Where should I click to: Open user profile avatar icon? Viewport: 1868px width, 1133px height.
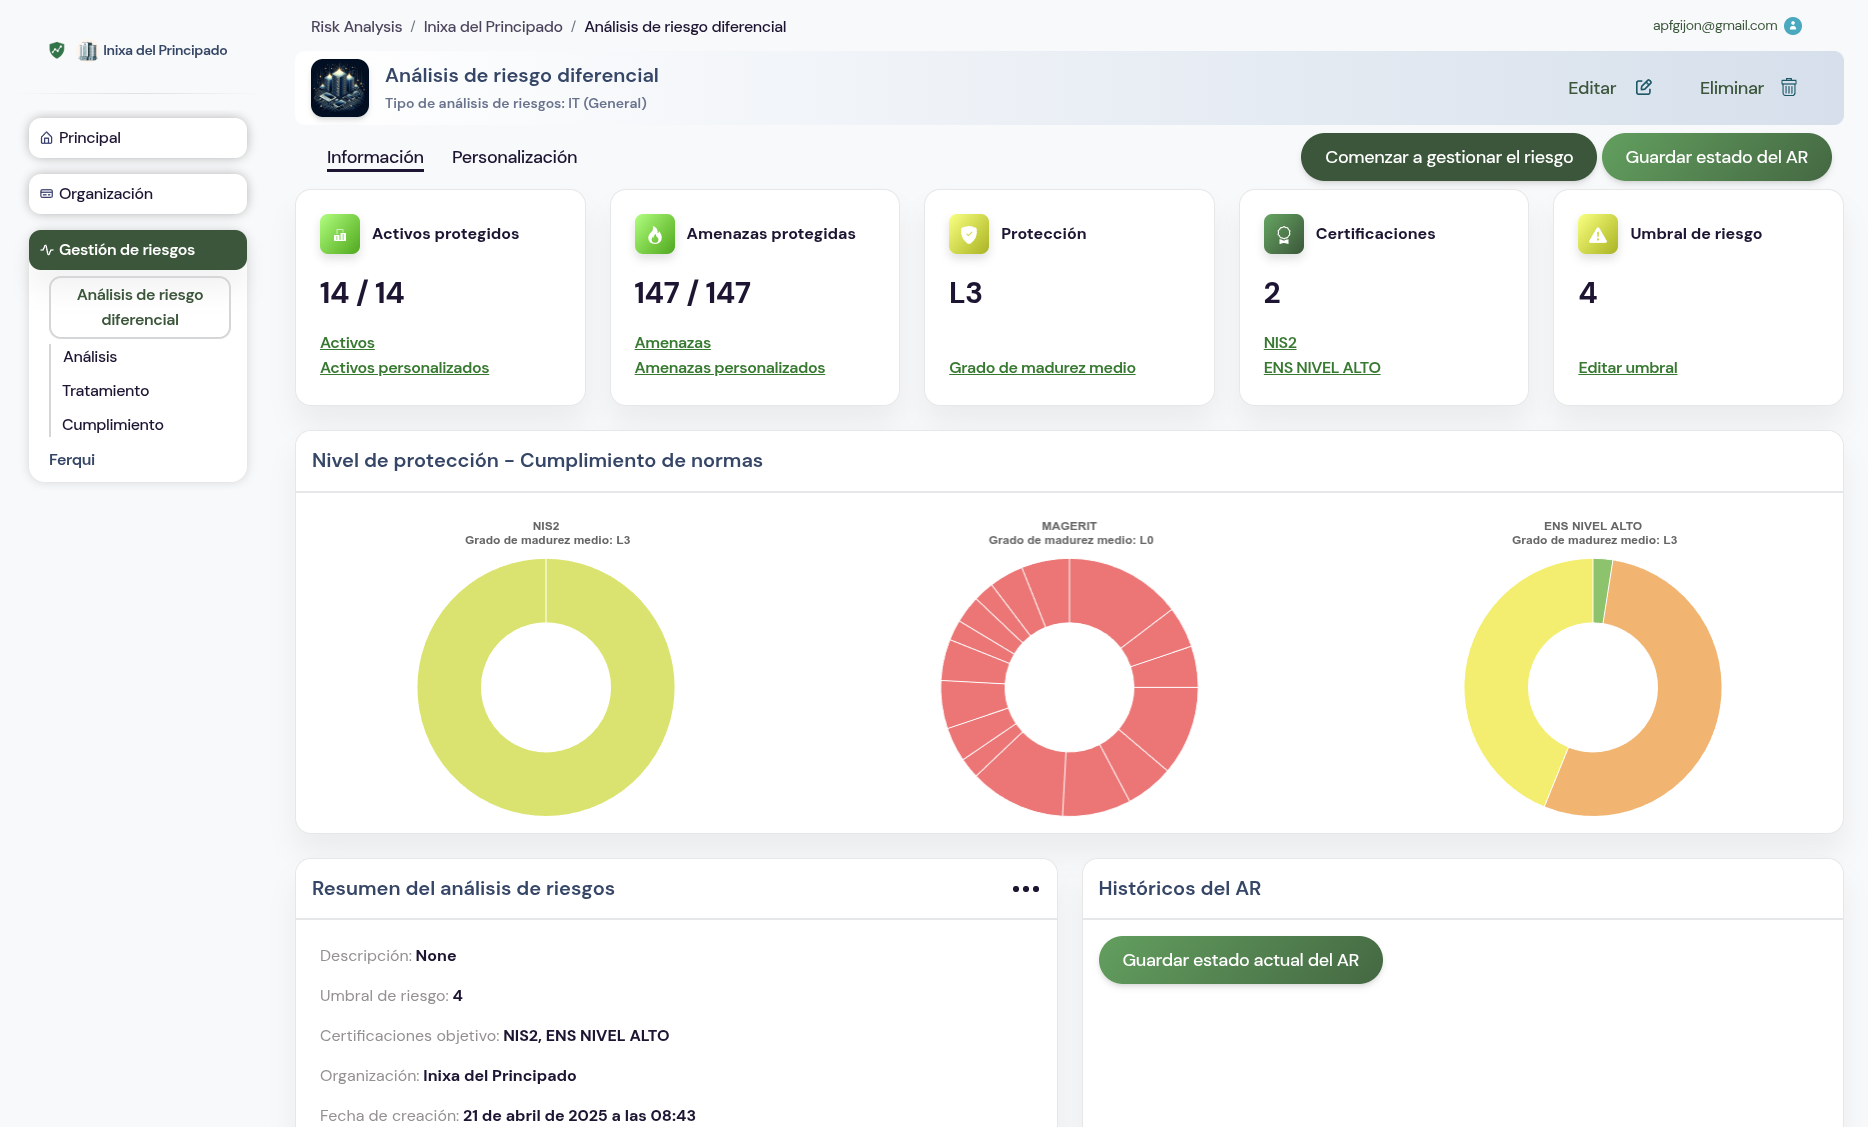tap(1793, 26)
